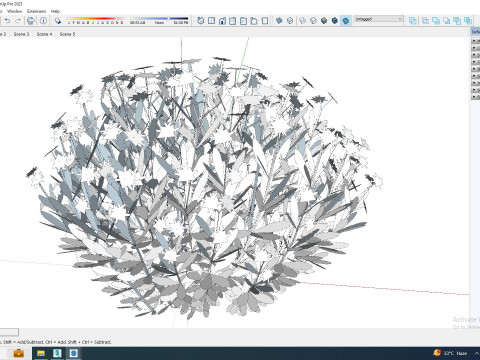Open File Explorer from taskbar
The height and width of the screenshot is (360, 480).
click(41, 353)
